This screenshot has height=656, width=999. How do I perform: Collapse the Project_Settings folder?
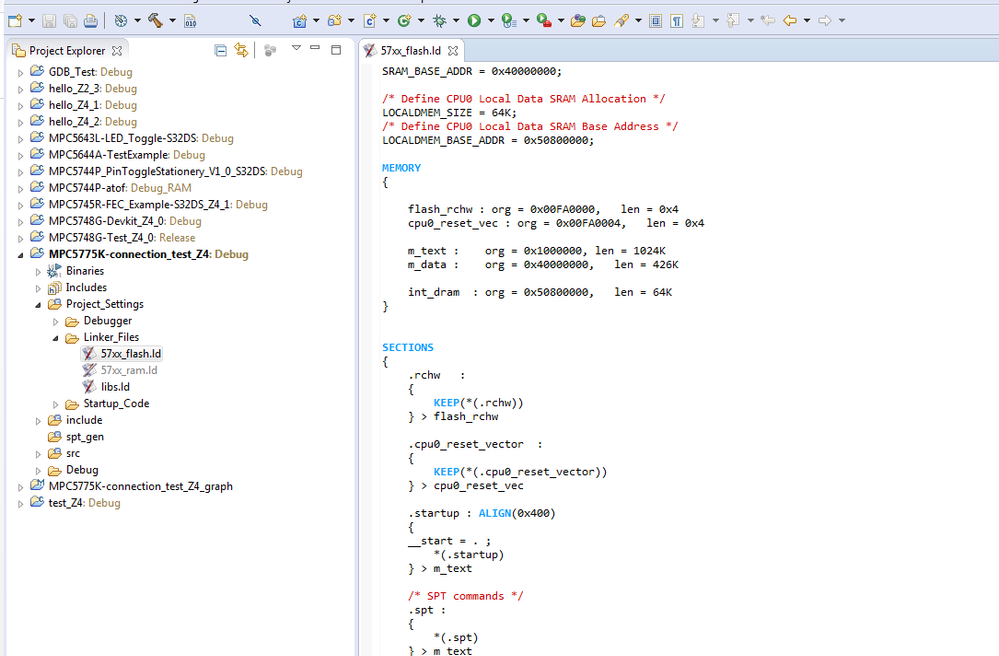tap(38, 304)
